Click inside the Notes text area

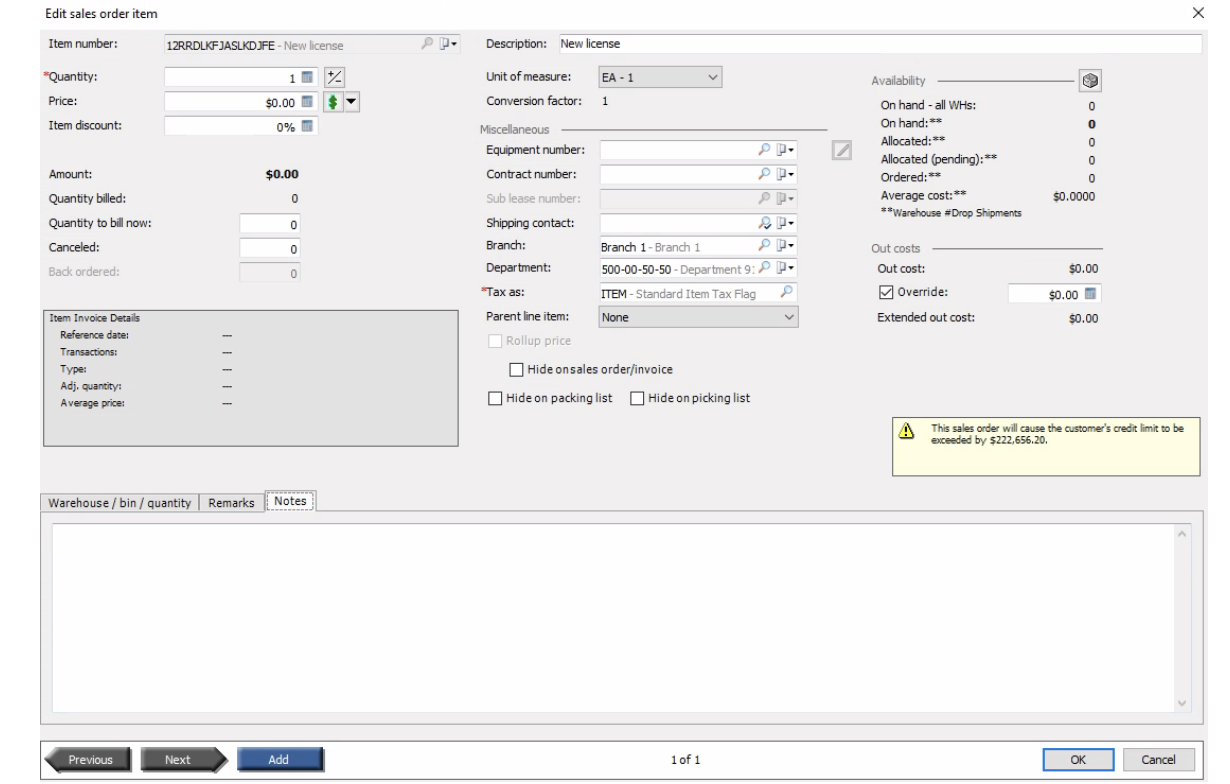pos(613,617)
